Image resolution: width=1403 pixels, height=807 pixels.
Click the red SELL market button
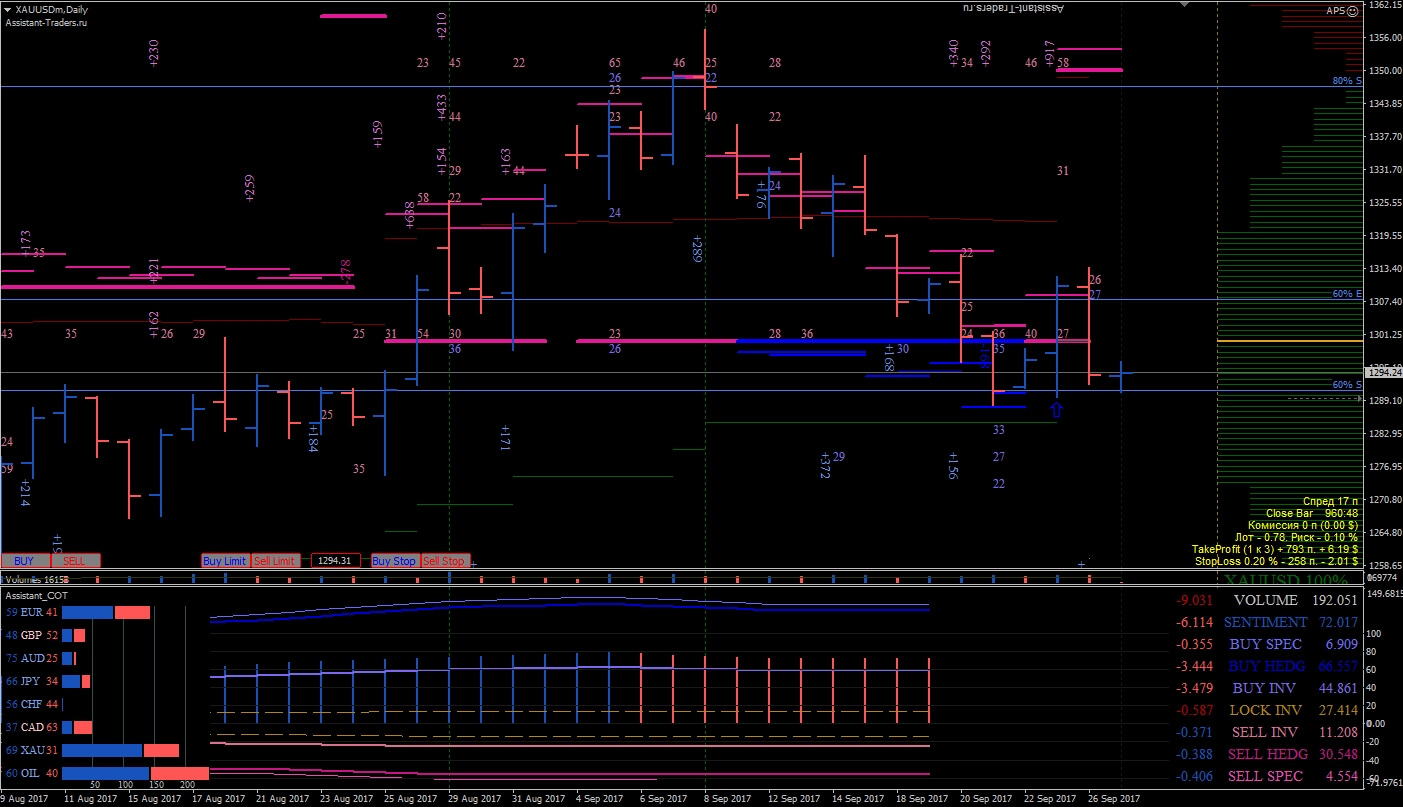point(75,561)
